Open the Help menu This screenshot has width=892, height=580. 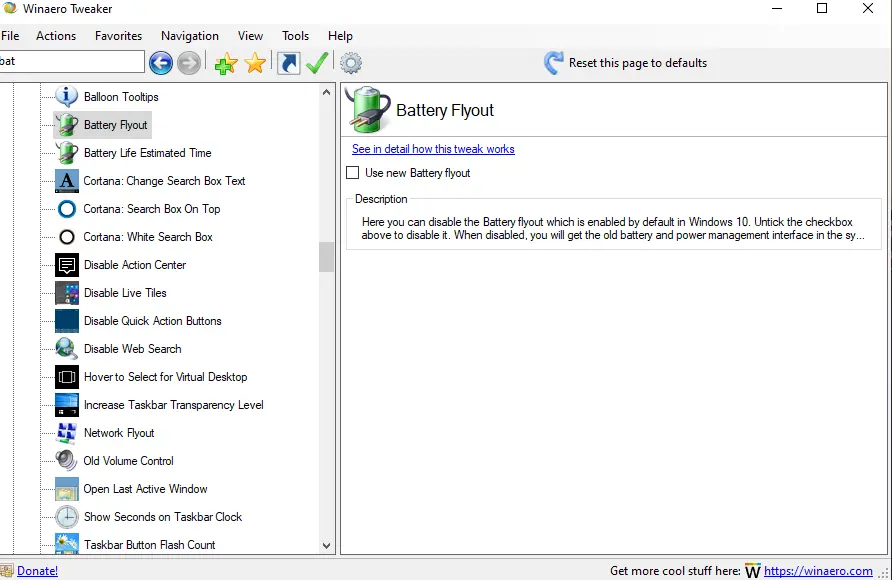pyautogui.click(x=340, y=35)
